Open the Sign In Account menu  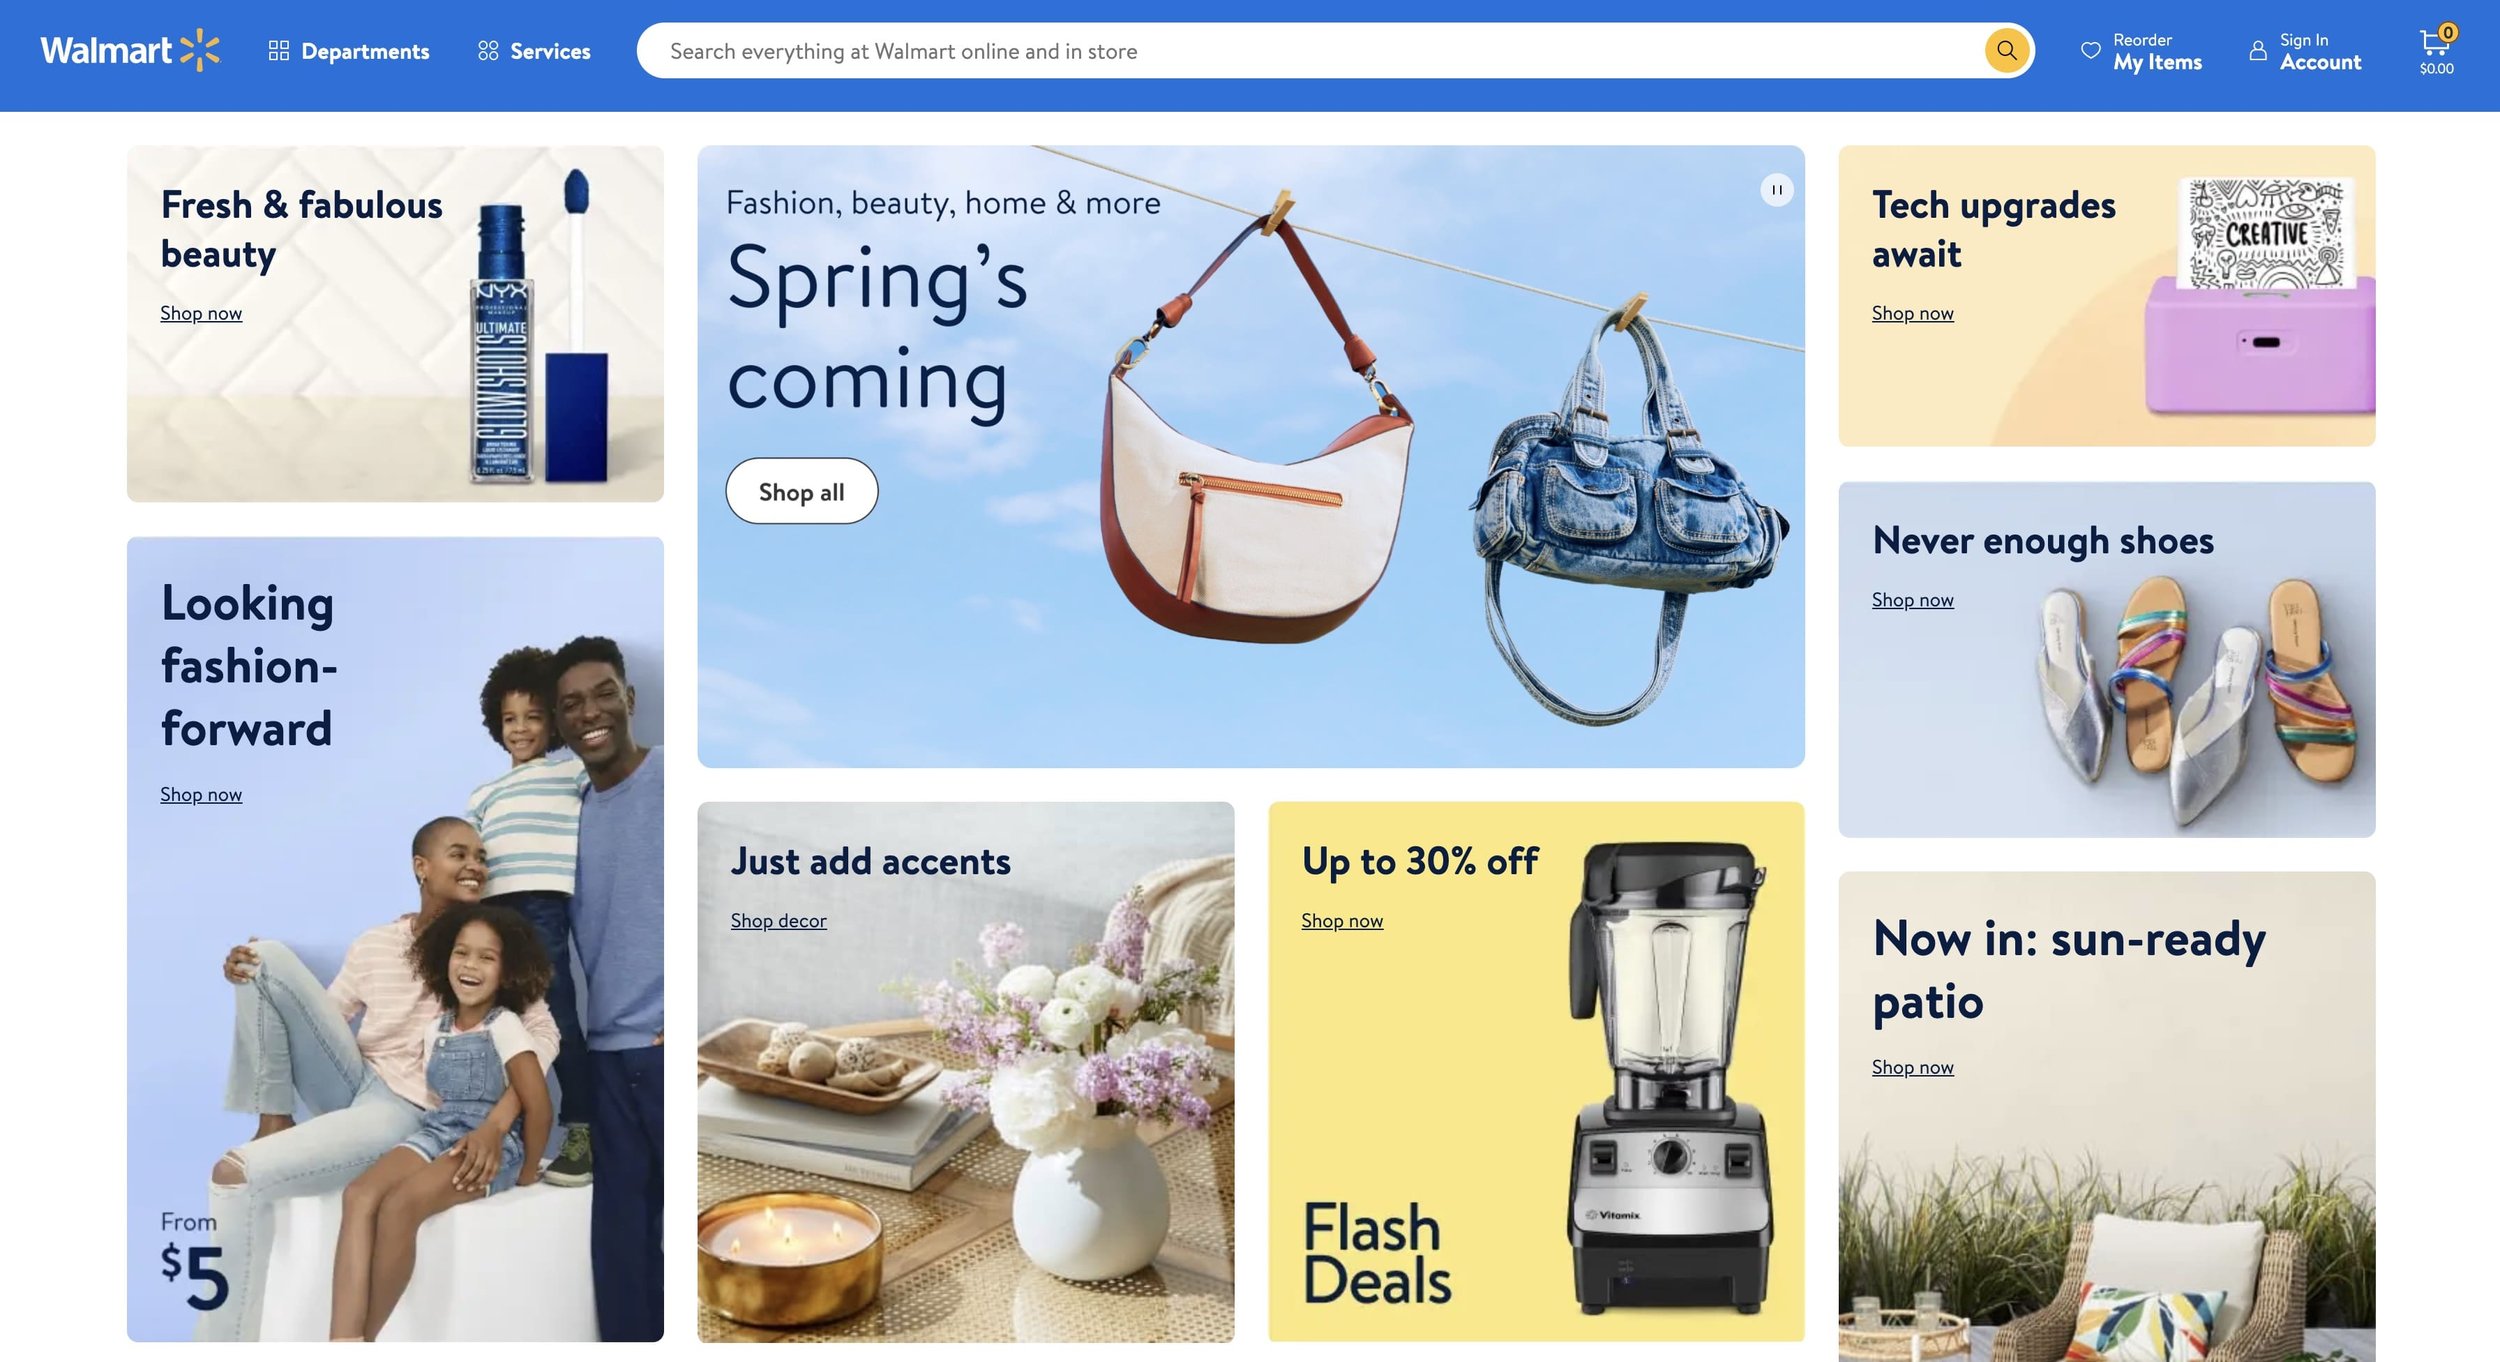pos(2305,51)
